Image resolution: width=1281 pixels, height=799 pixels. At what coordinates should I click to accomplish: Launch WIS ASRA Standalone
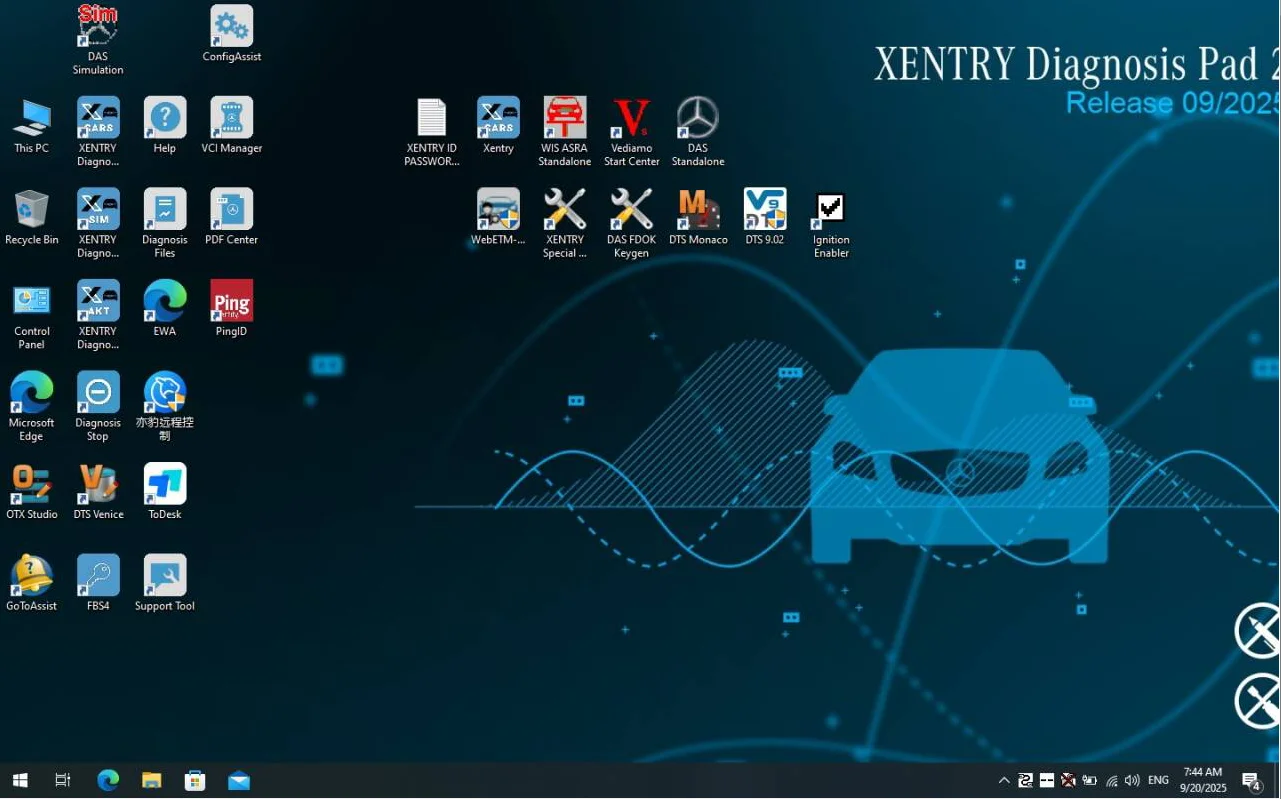pos(565,132)
